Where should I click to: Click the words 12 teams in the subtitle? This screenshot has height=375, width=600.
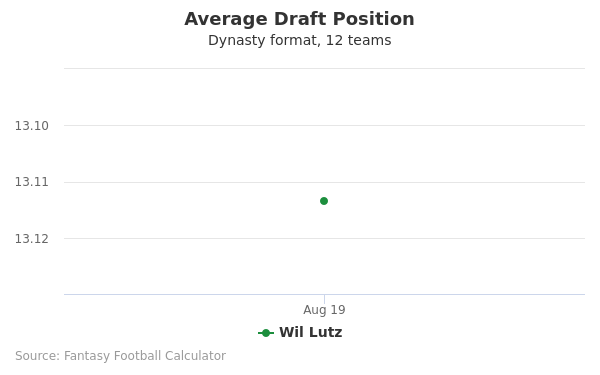[x=358, y=40]
